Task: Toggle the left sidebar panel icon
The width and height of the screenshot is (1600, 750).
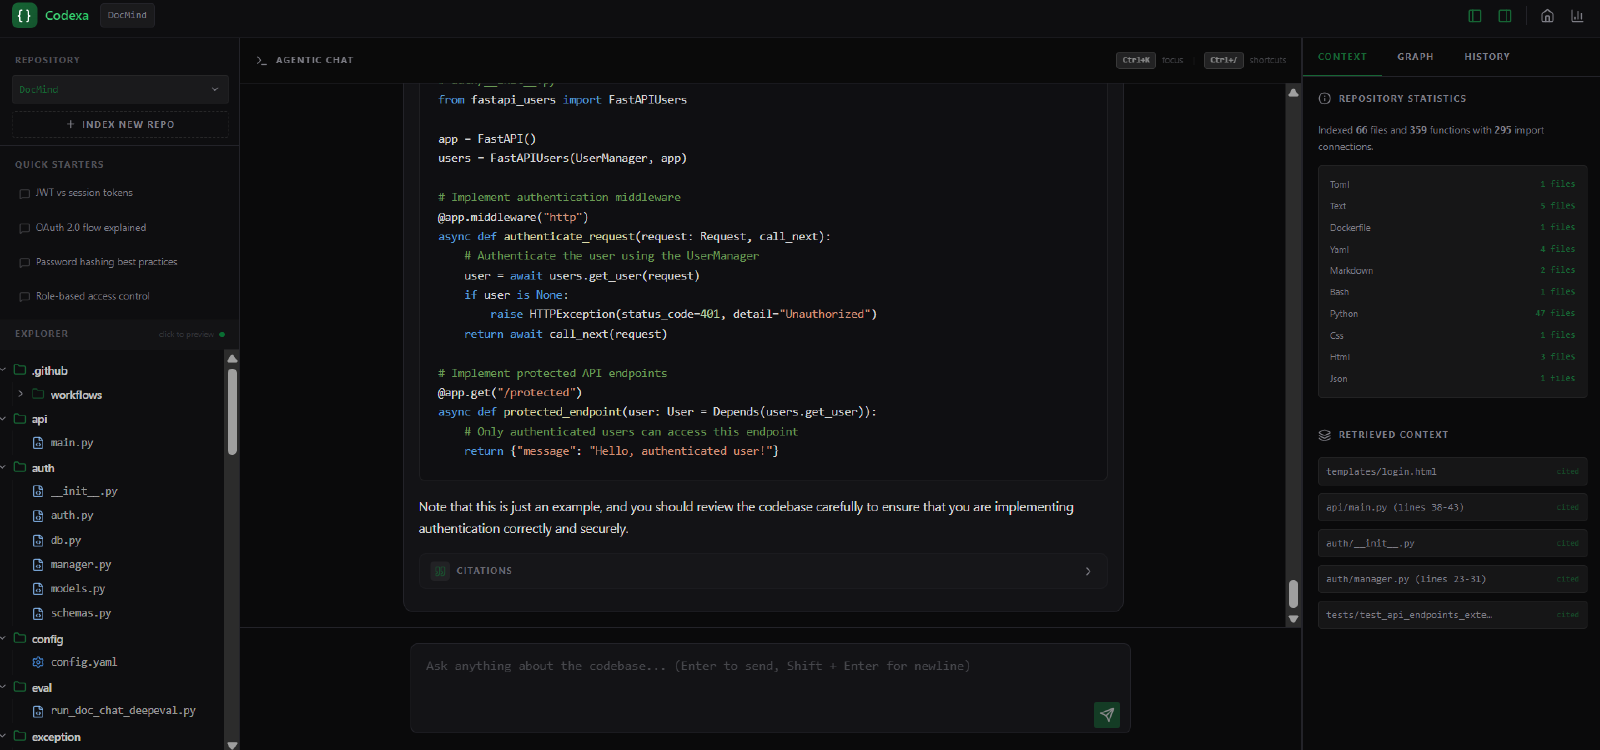Action: click(1474, 15)
